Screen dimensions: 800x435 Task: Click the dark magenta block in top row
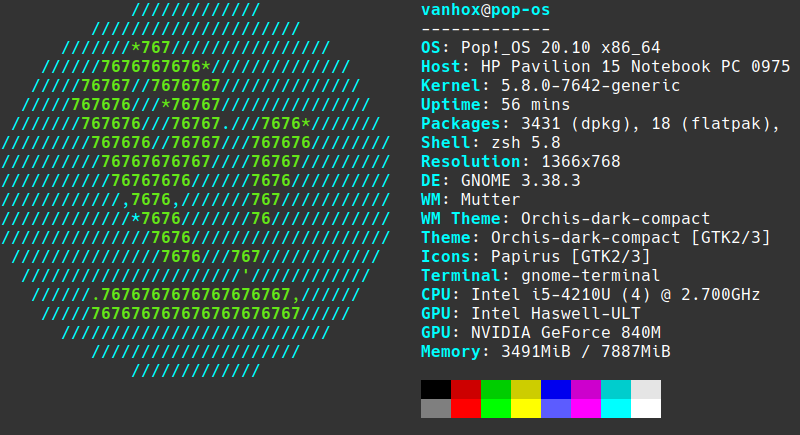(586, 390)
